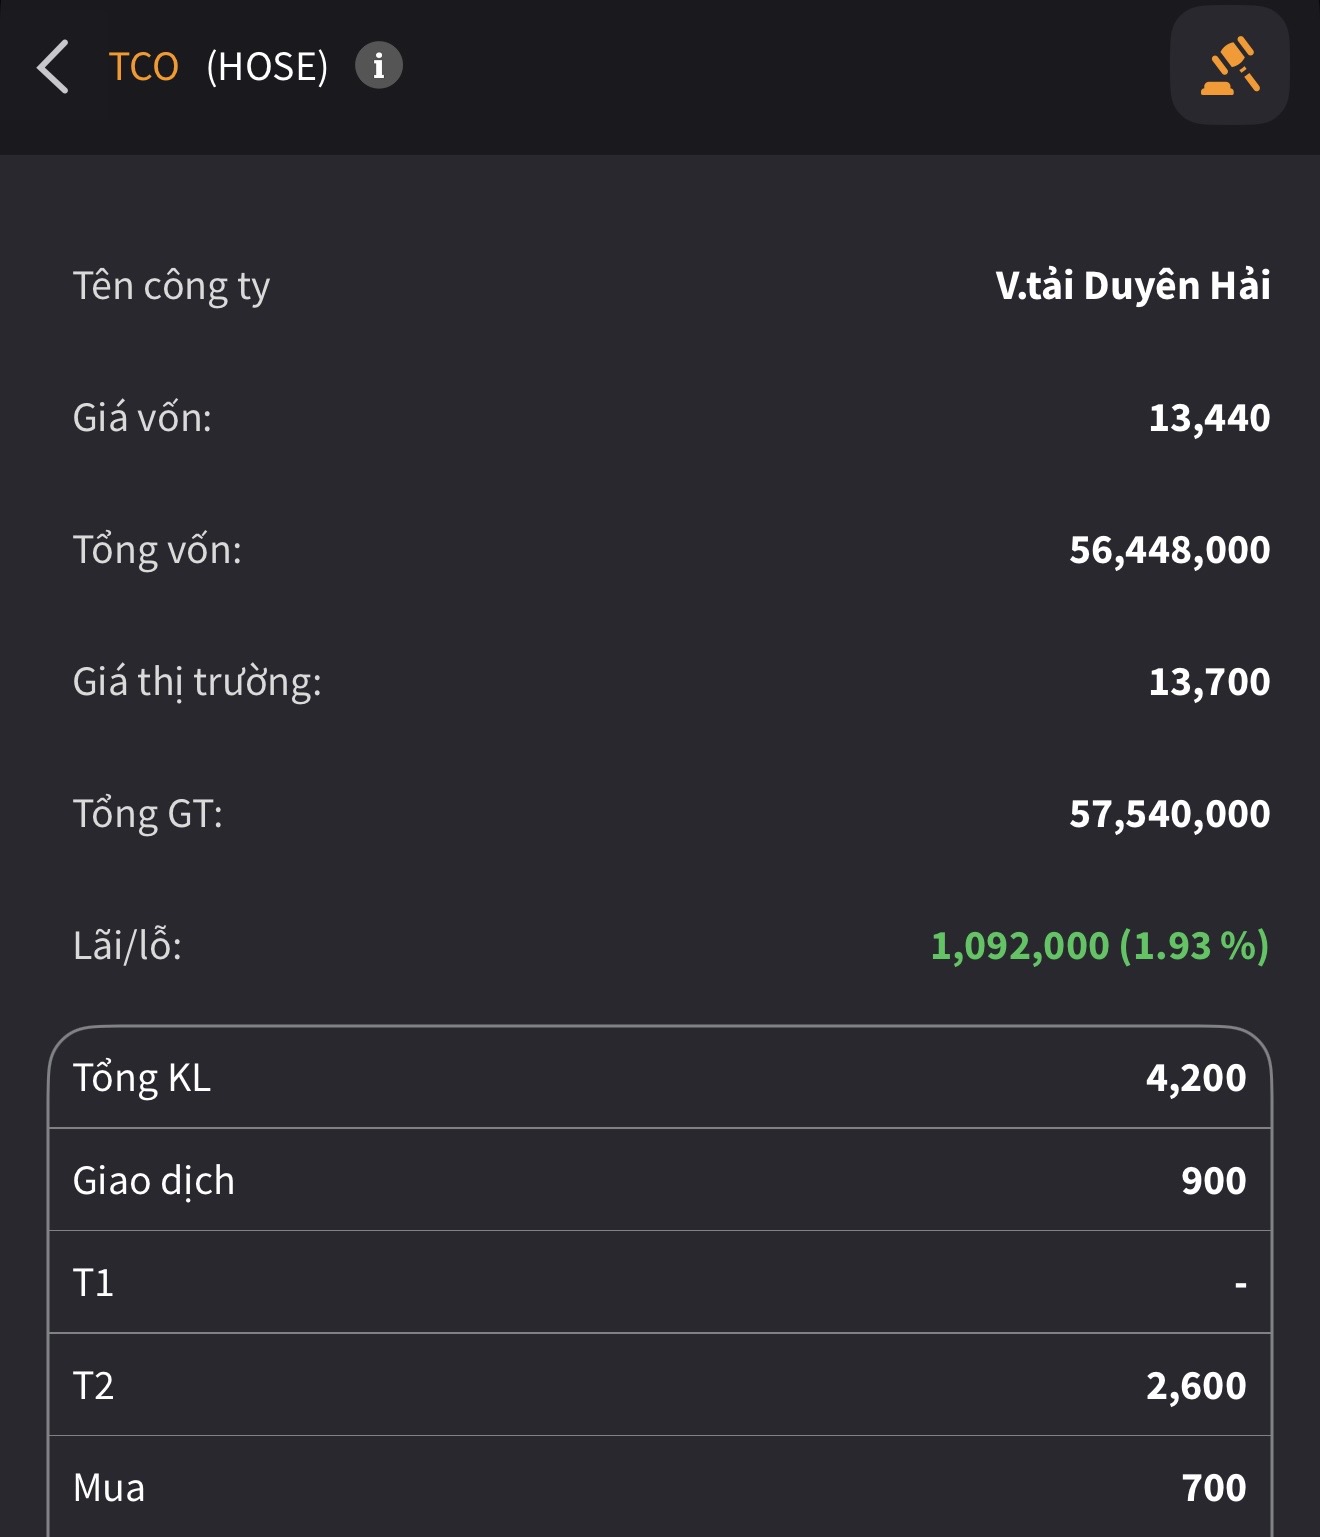Tap the Tổng KL value 4,200
1320x1537 pixels.
point(1196,1078)
